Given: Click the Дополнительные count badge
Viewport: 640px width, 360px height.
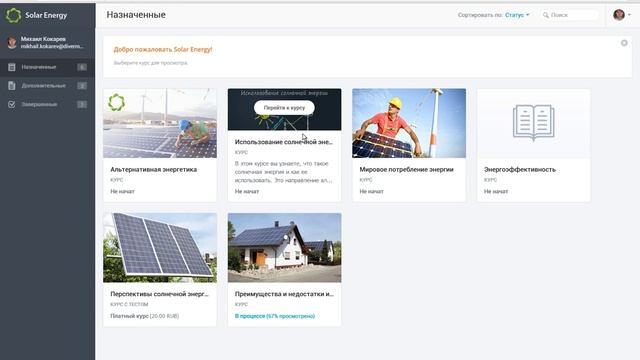Looking at the screenshot, I should click(82, 86).
